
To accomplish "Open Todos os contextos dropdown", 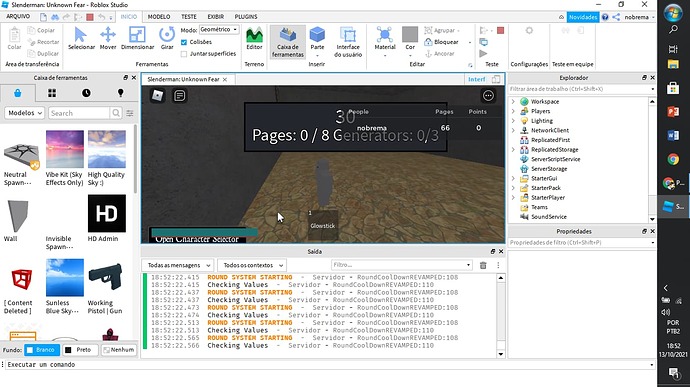I will click(252, 265).
